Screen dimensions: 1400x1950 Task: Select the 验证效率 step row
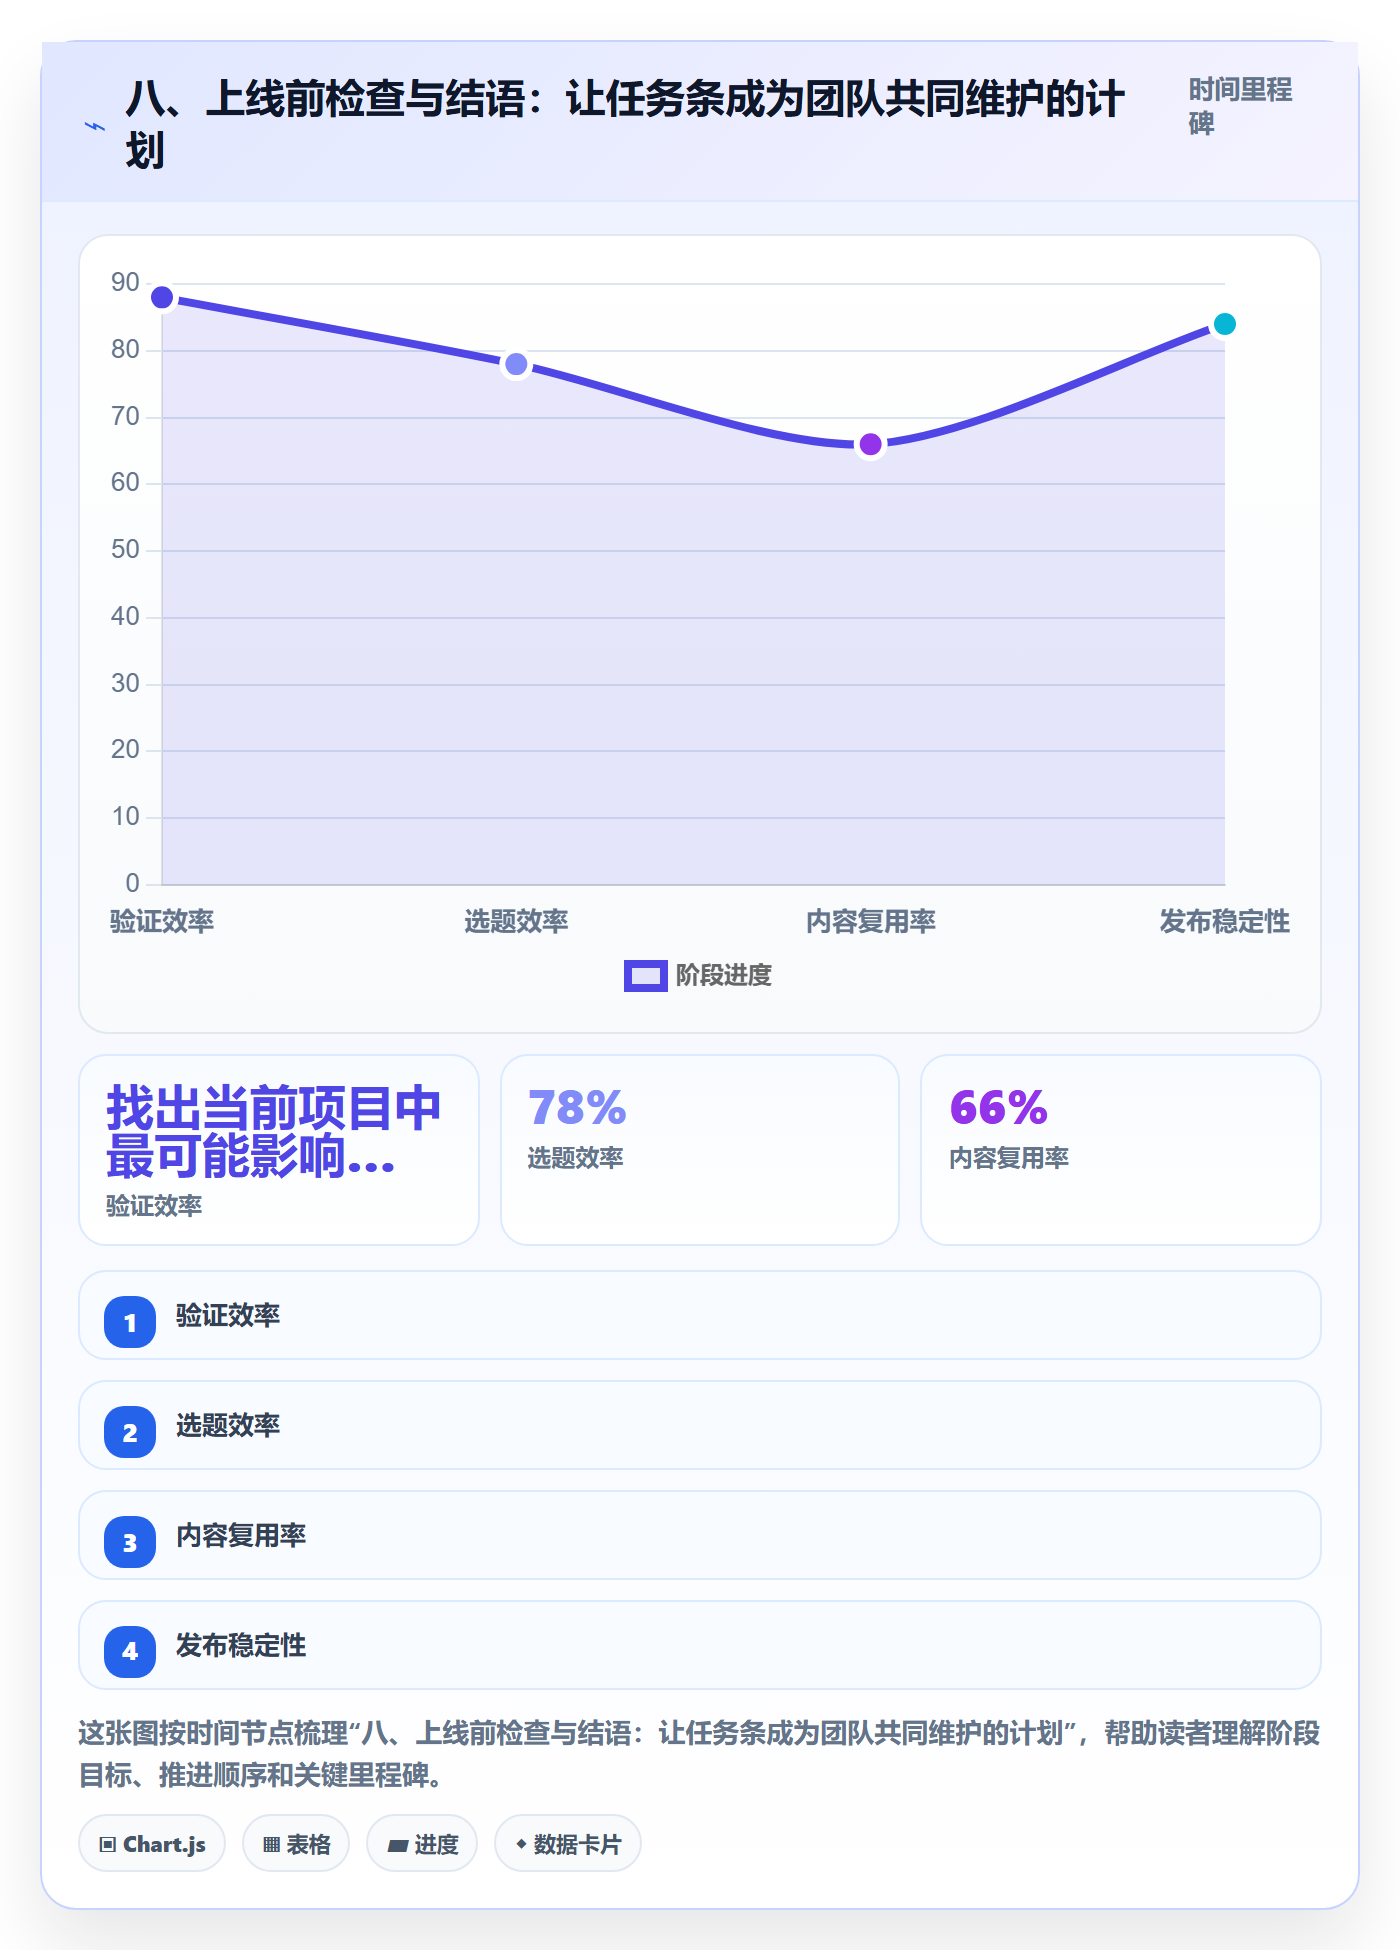(x=700, y=1315)
